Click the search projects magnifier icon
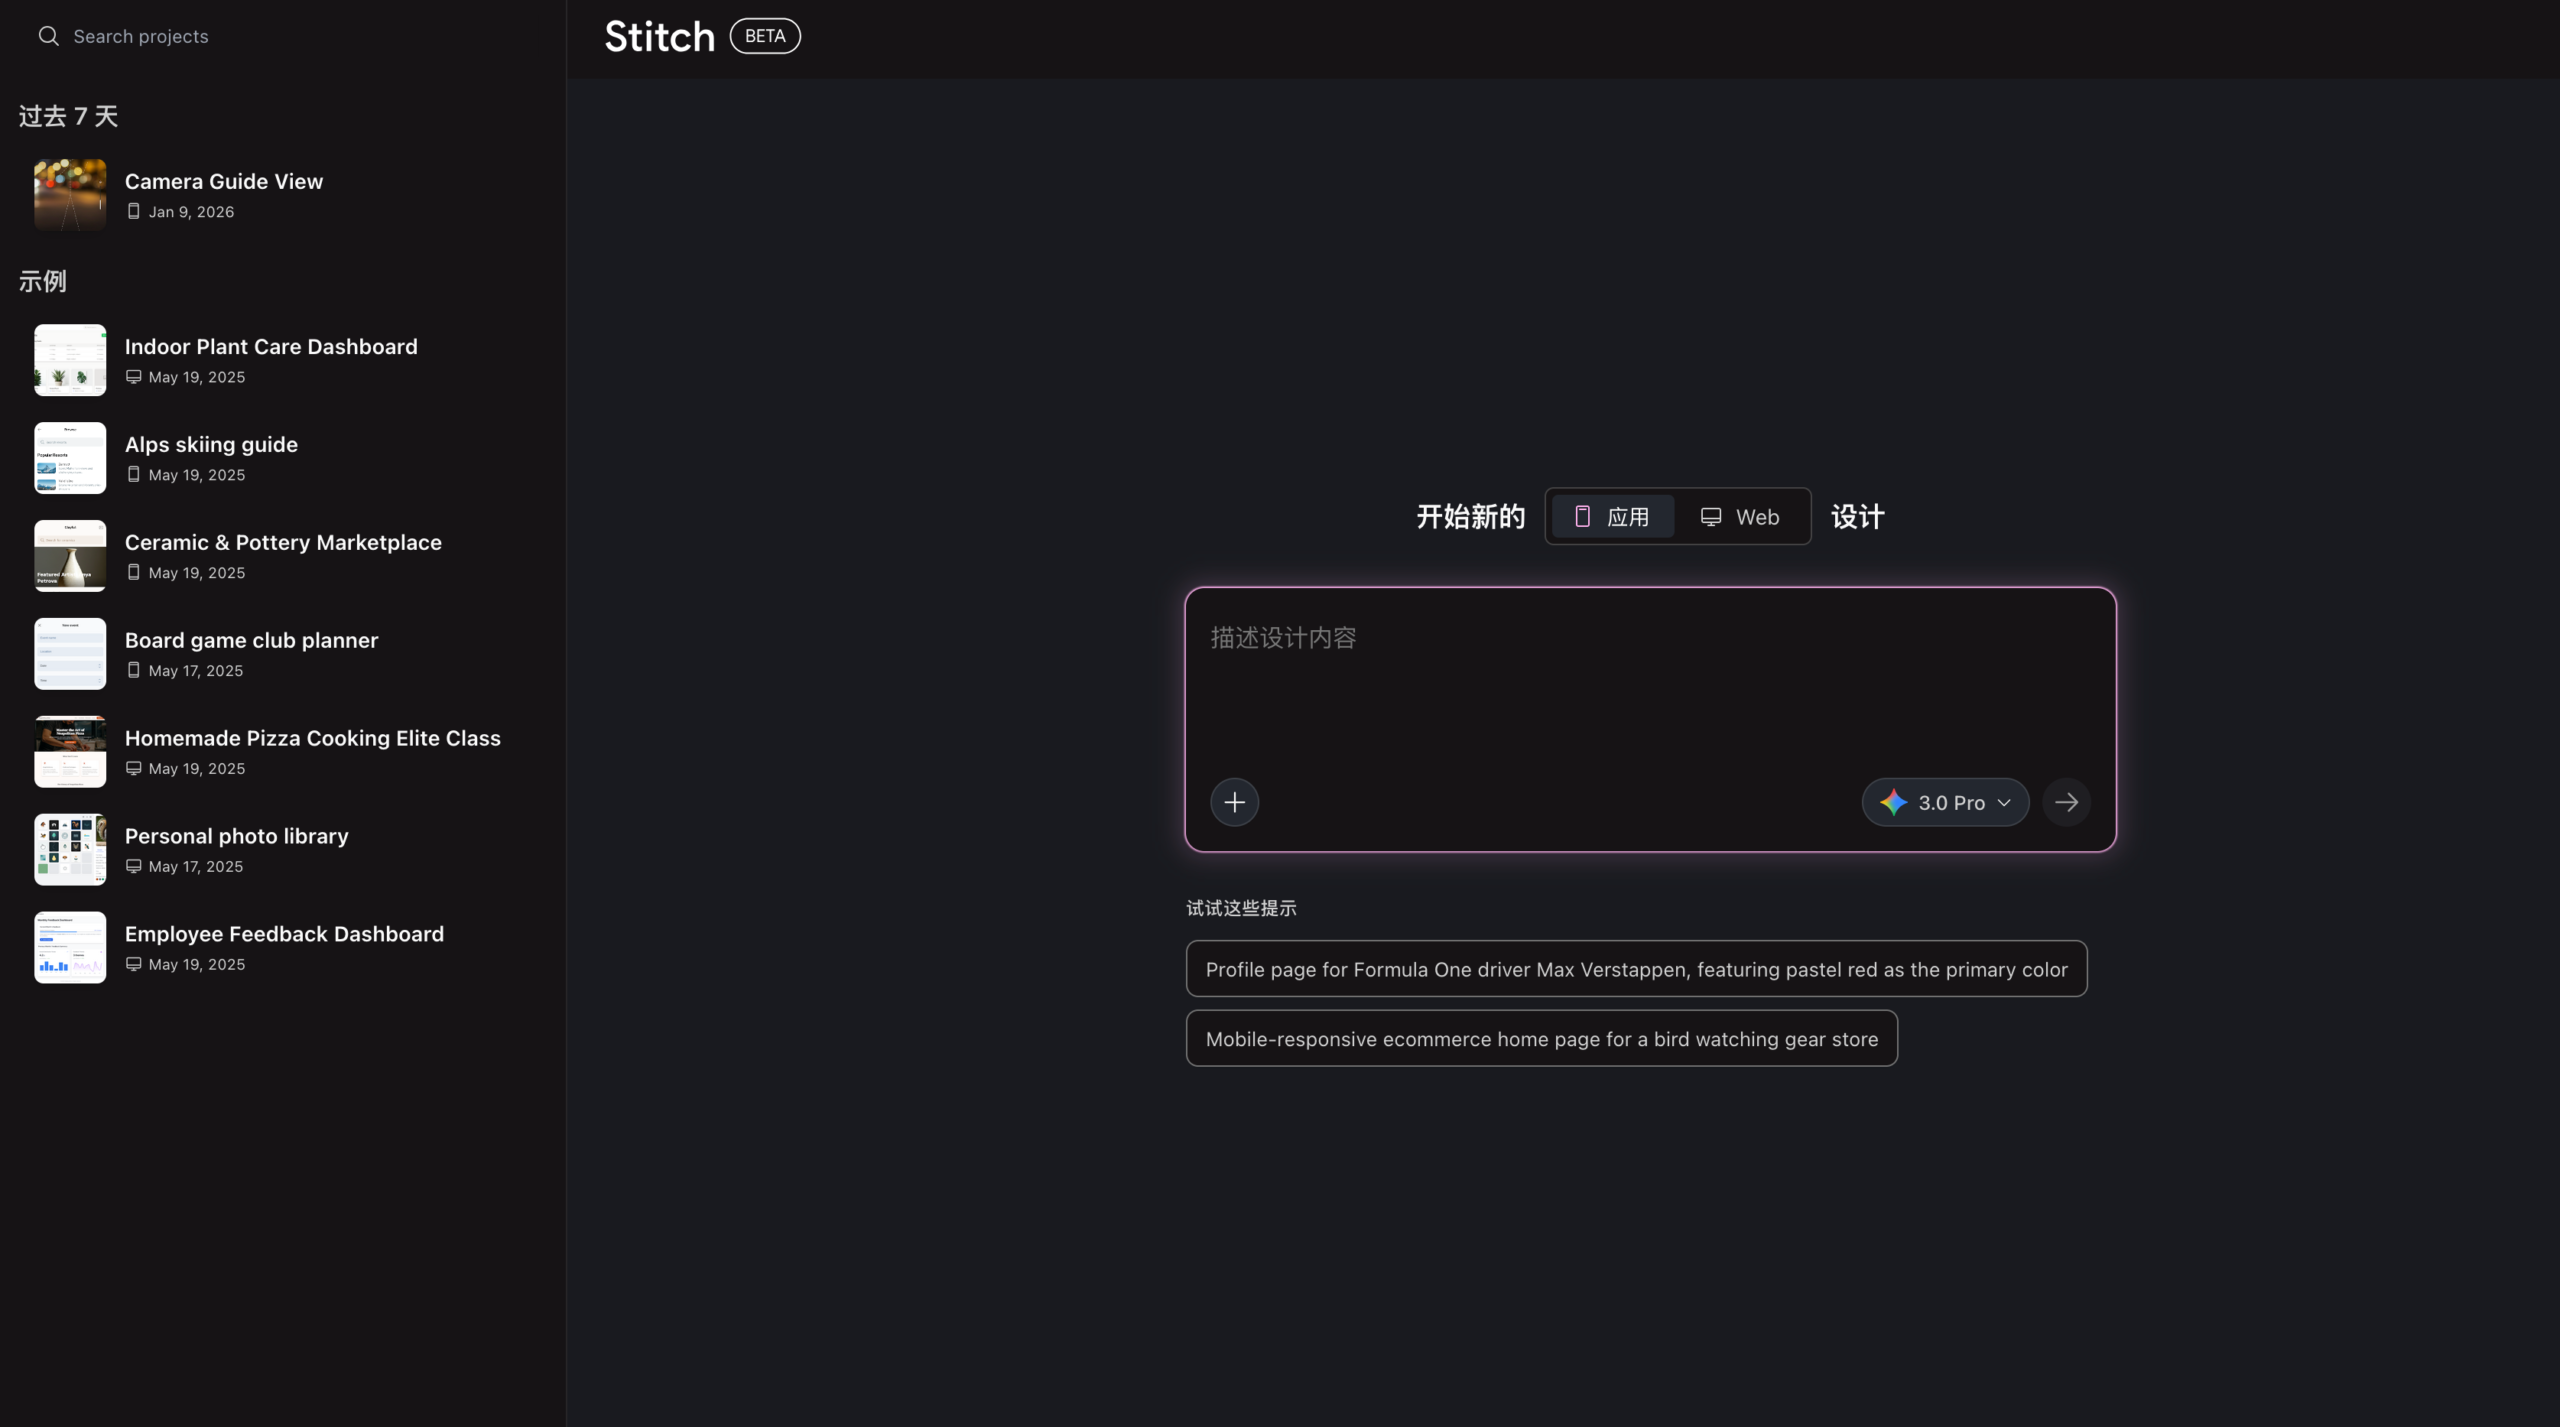 click(48, 36)
